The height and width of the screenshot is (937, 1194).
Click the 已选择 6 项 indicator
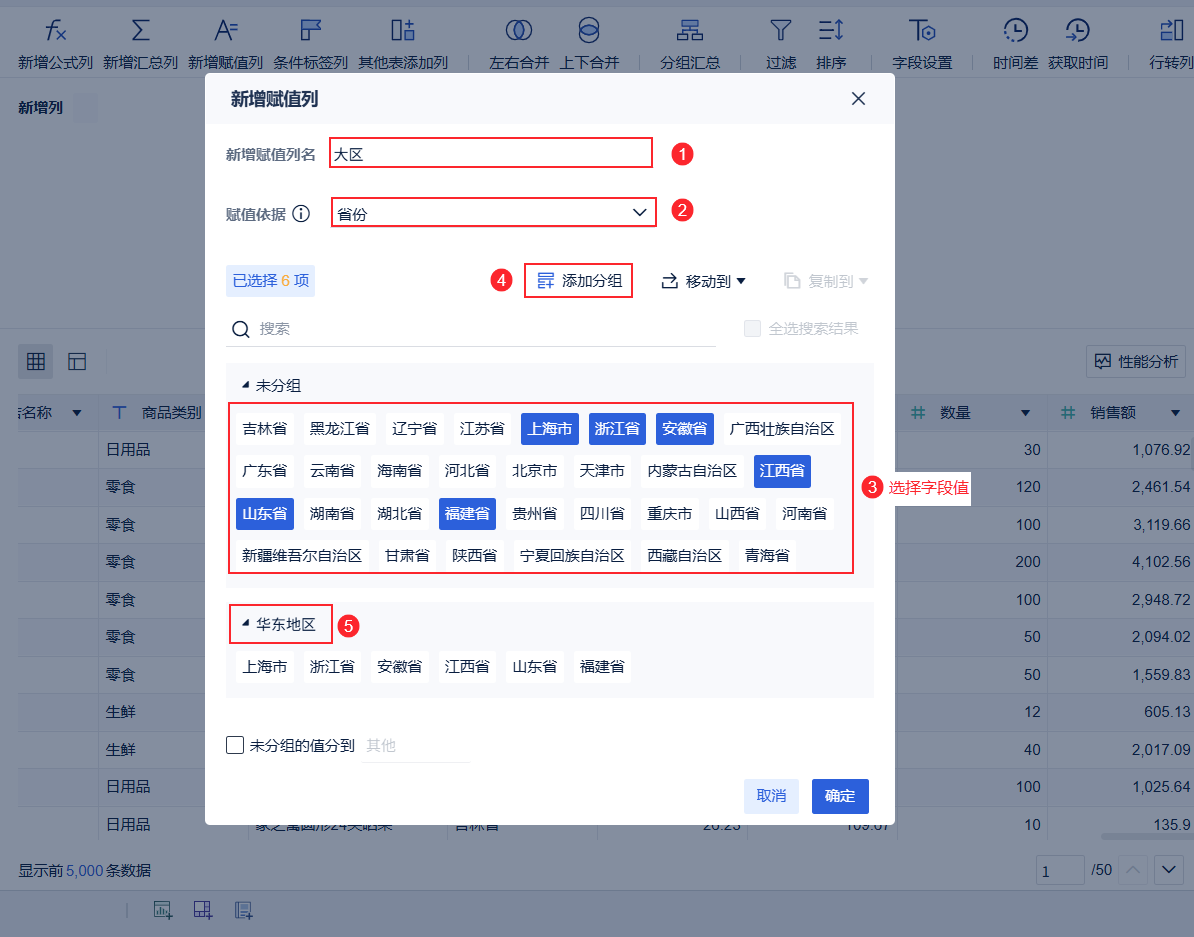[x=270, y=280]
